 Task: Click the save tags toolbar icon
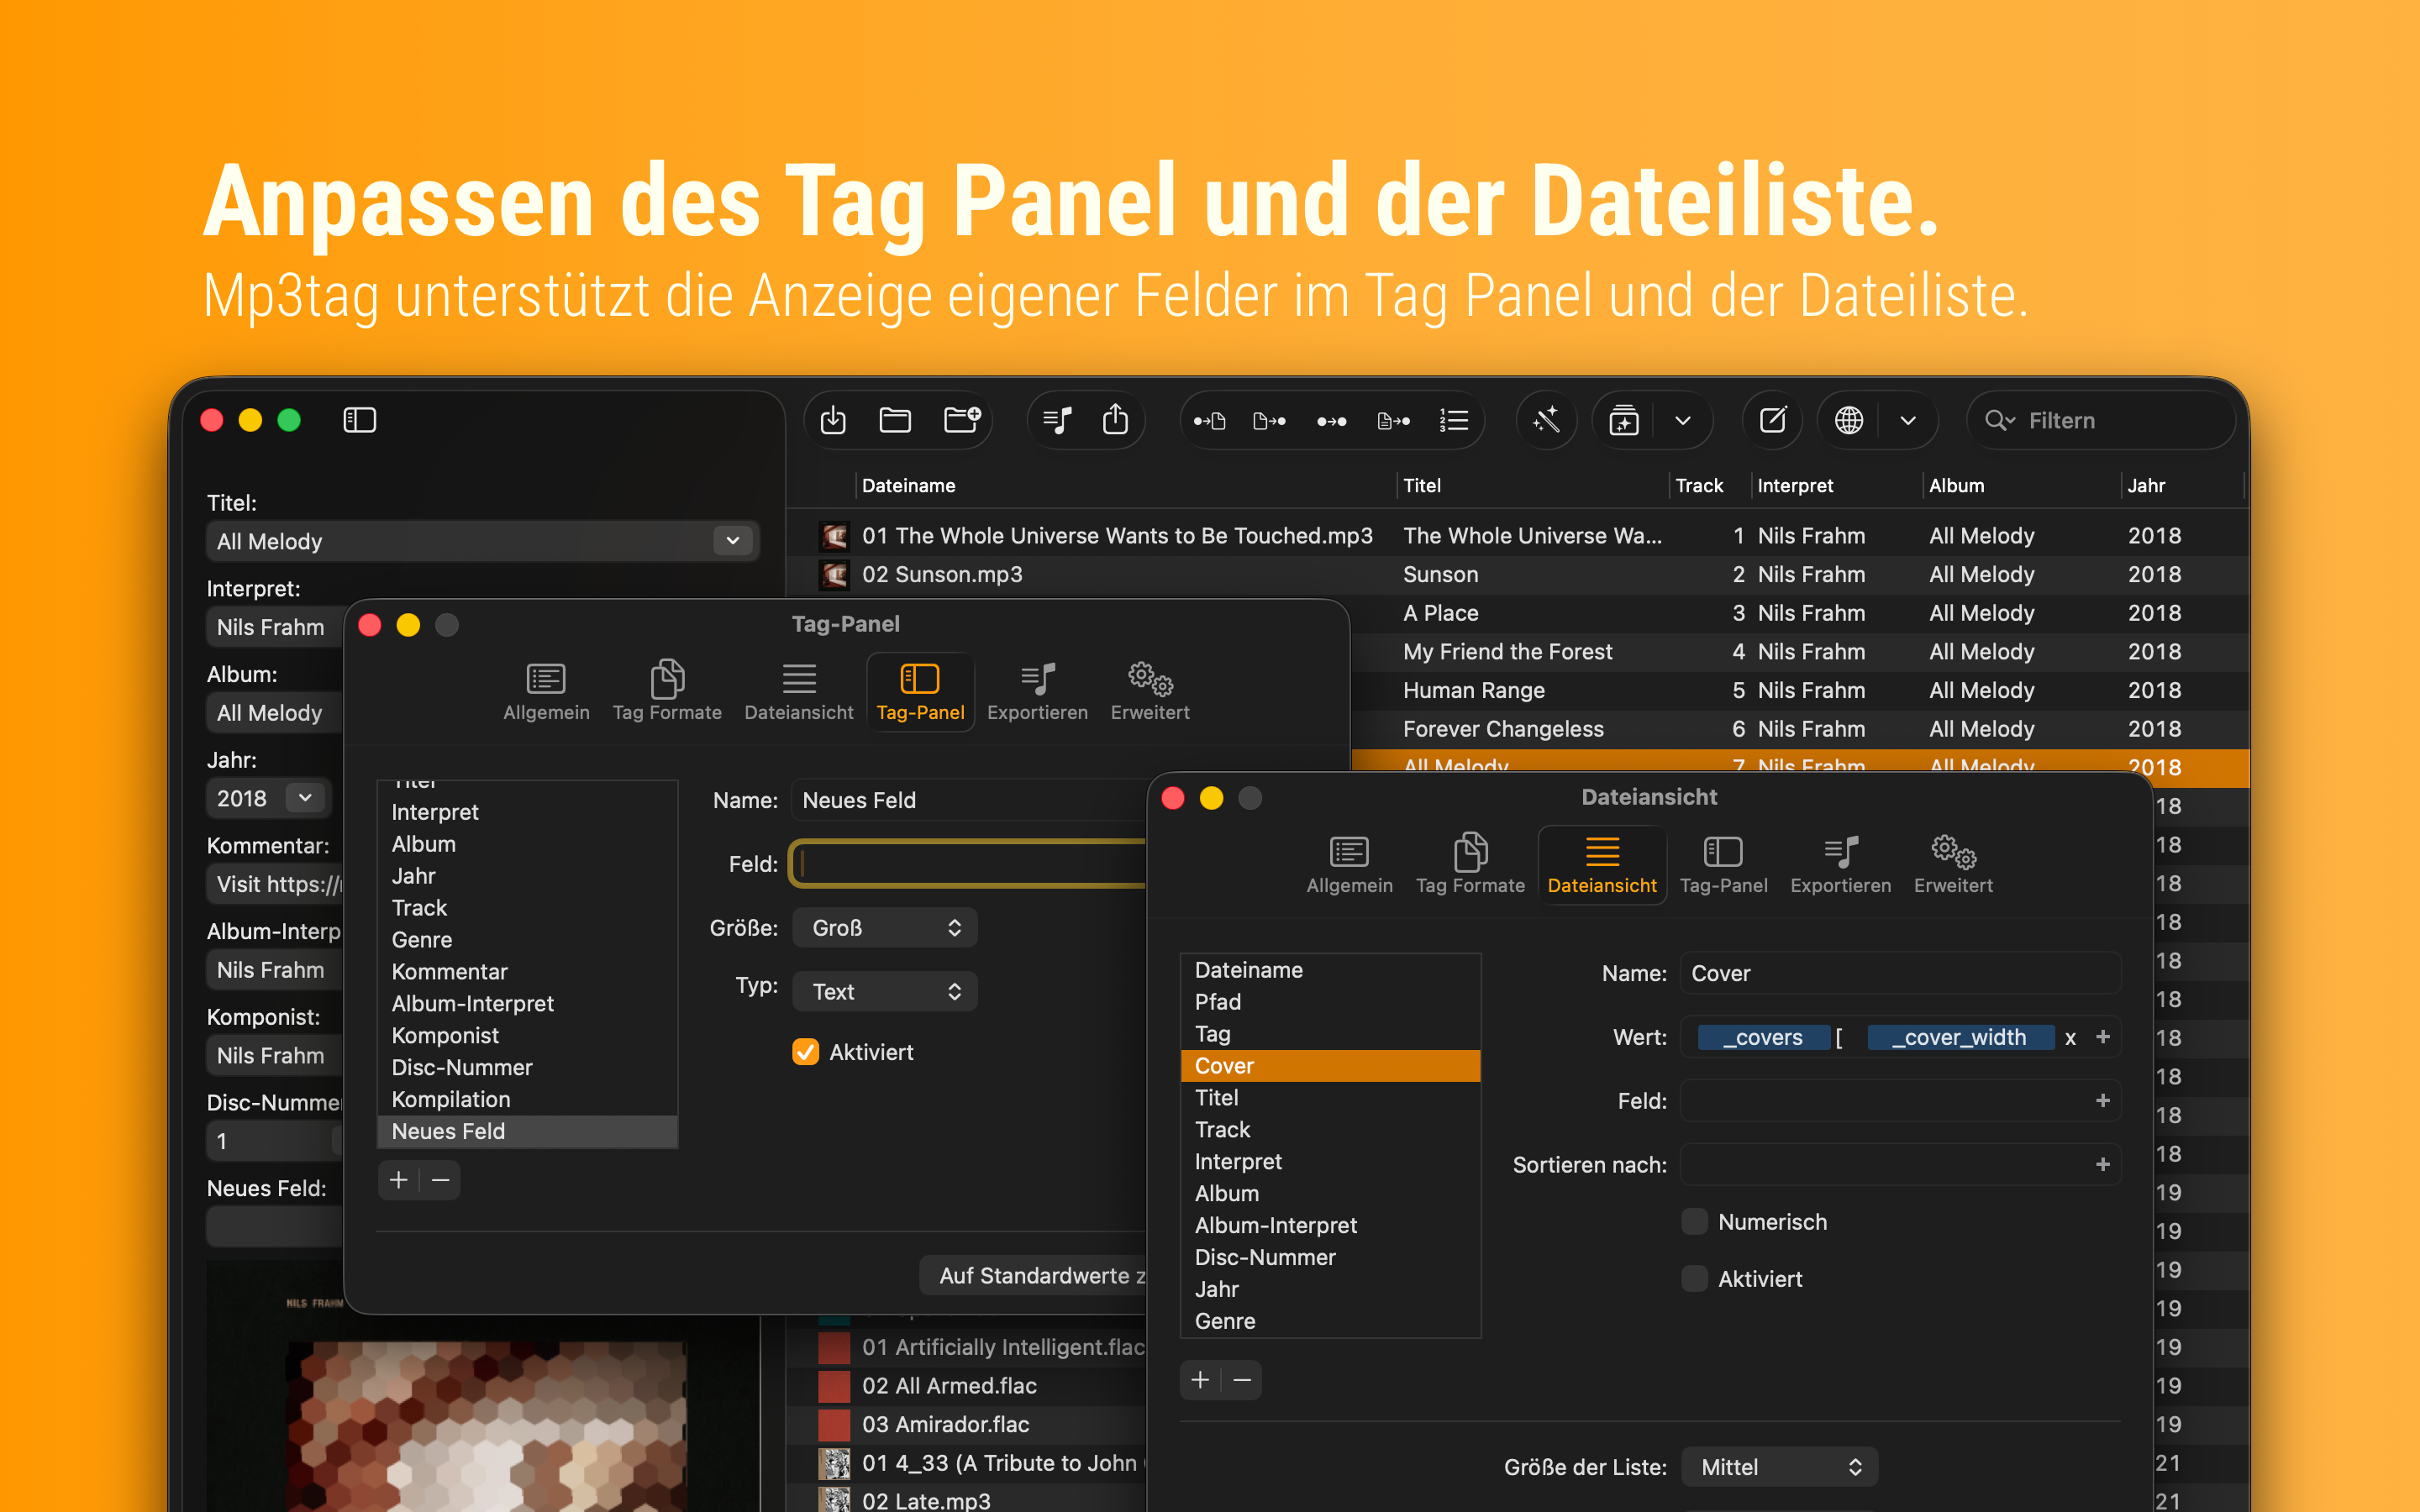tap(833, 420)
